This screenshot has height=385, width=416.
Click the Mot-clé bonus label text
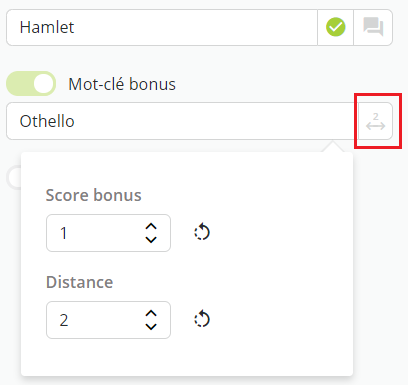(x=122, y=84)
